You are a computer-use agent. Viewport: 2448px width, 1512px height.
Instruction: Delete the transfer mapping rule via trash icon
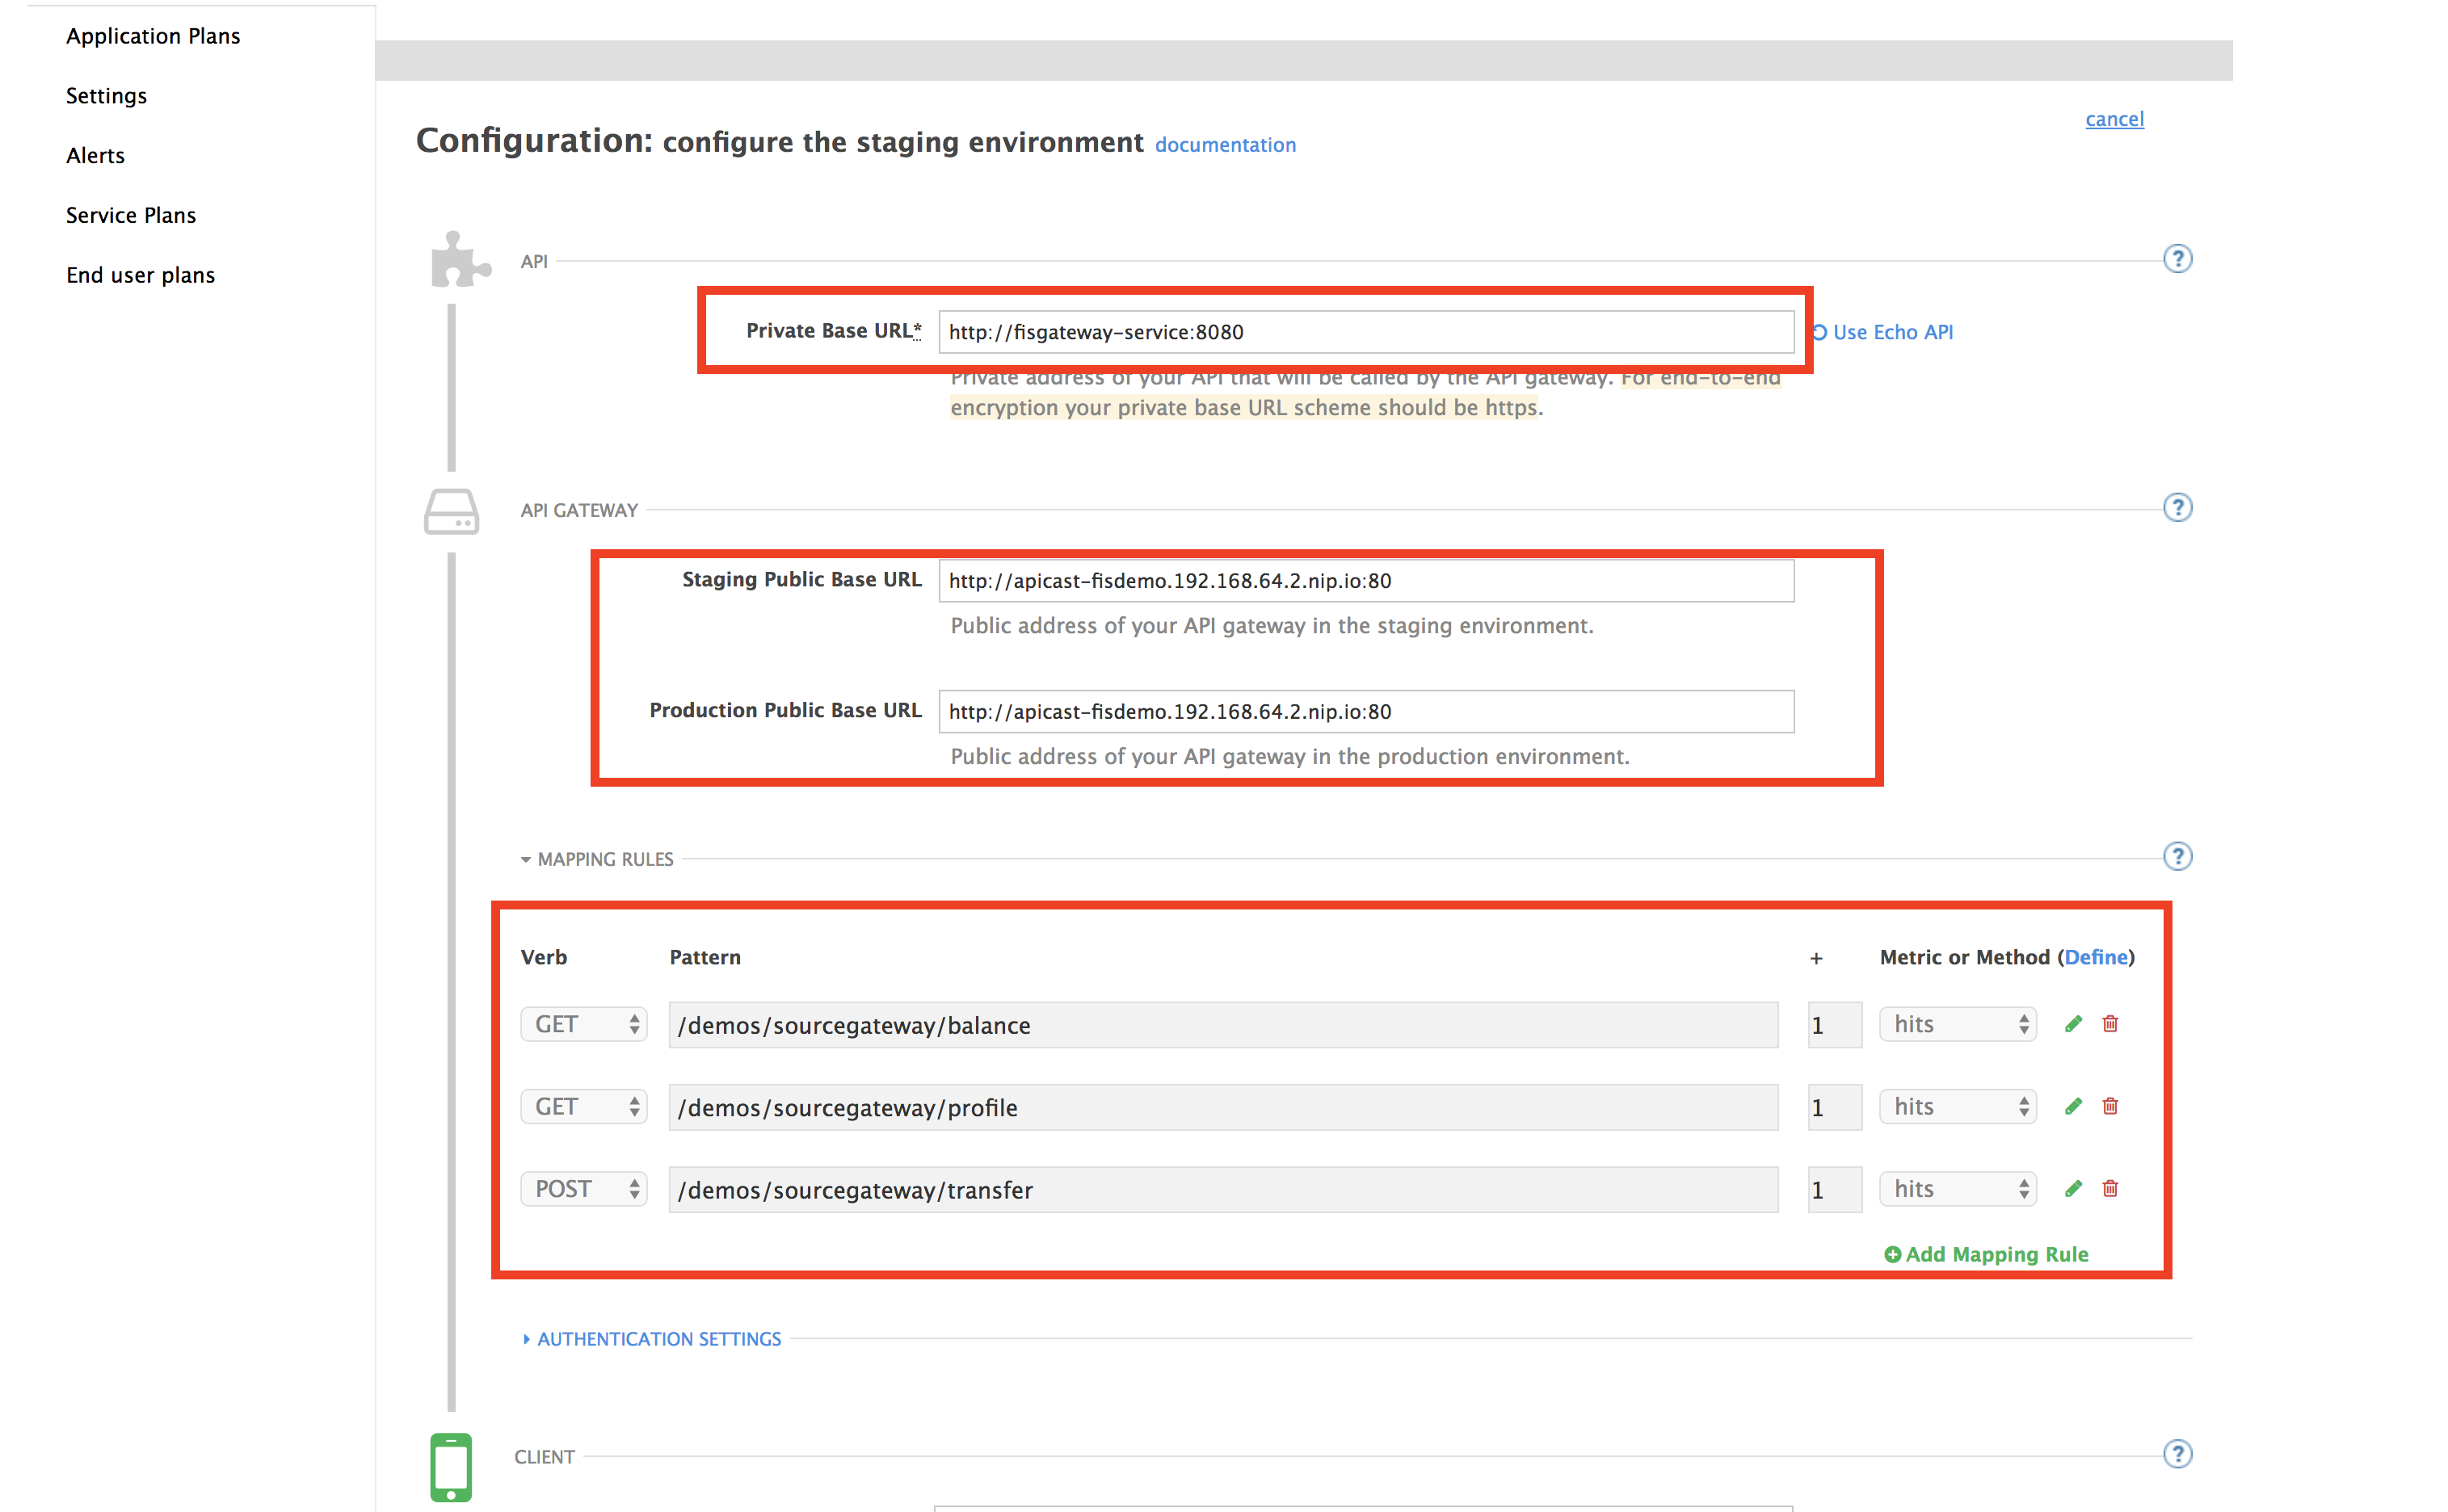click(x=2110, y=1189)
